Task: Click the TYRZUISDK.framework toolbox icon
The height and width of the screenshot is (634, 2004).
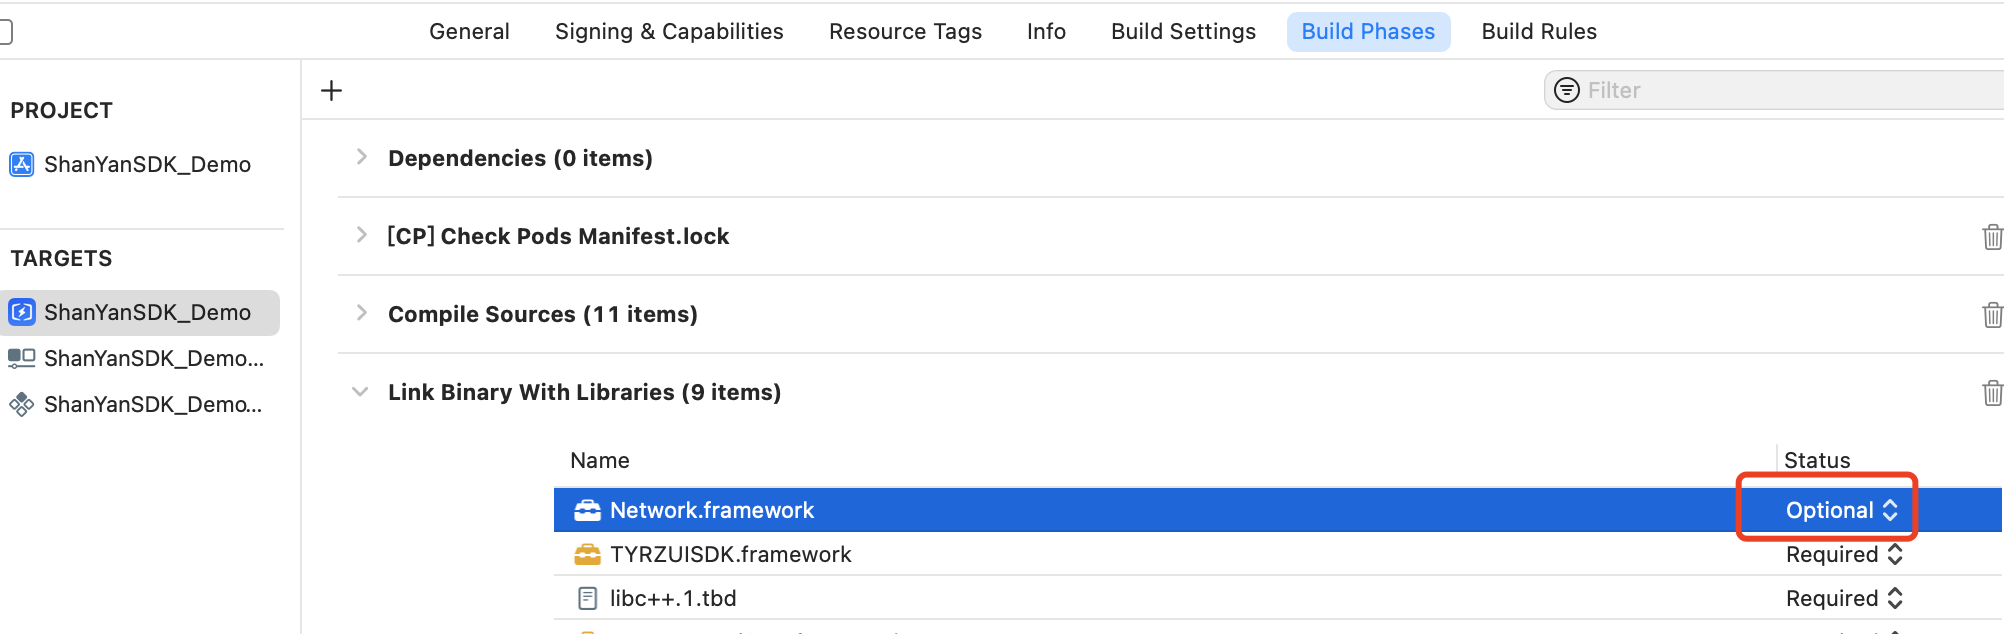Action: click(587, 554)
